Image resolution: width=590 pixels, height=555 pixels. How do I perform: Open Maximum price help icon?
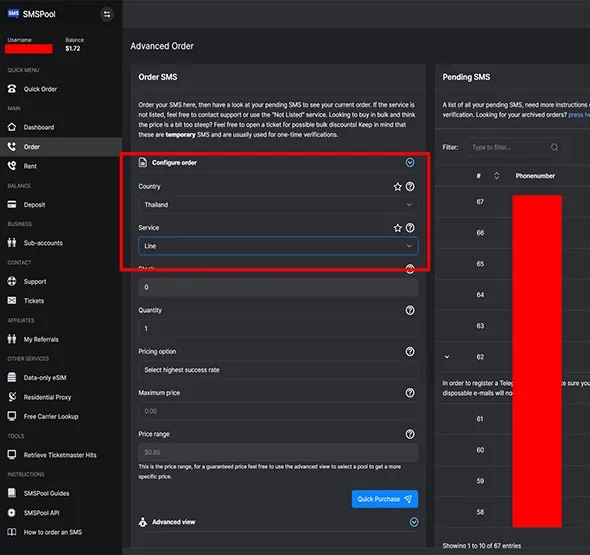[x=410, y=393]
